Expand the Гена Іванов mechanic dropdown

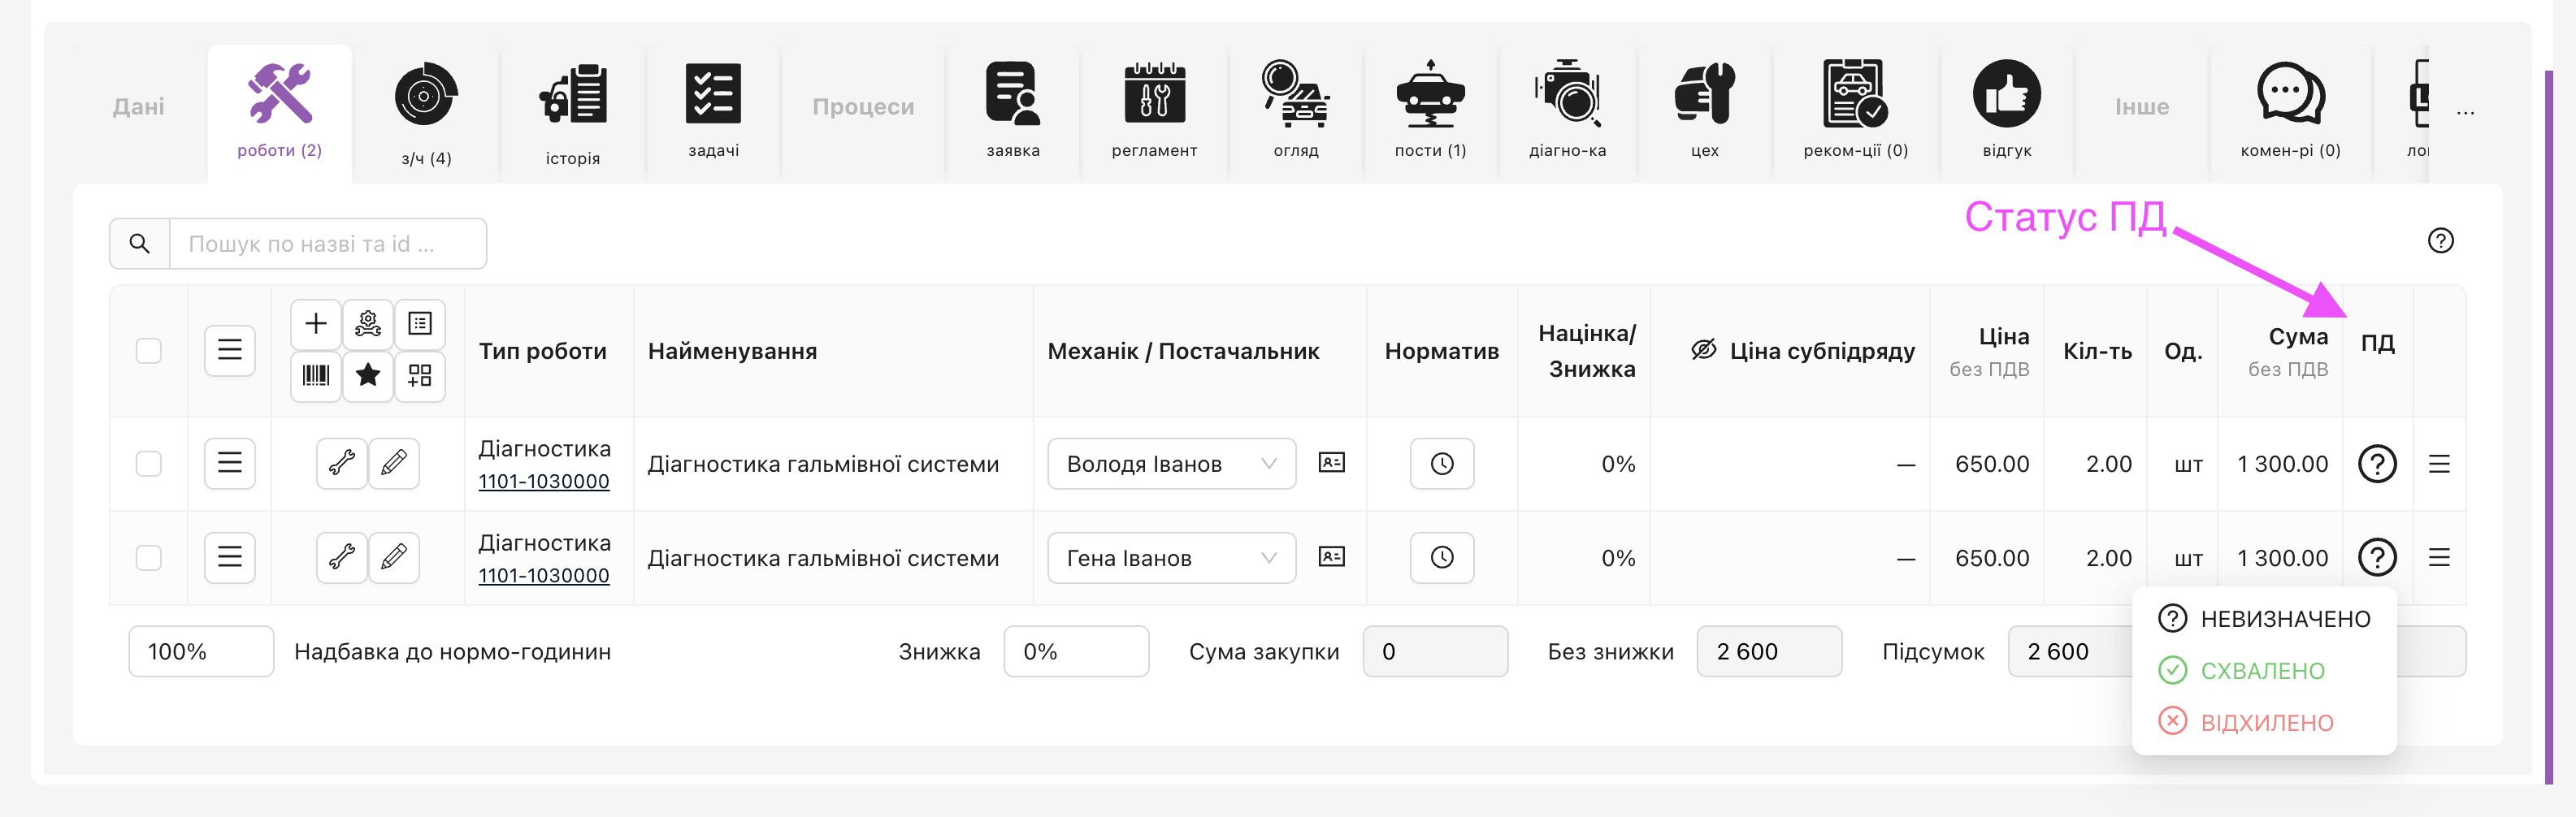pos(1171,558)
